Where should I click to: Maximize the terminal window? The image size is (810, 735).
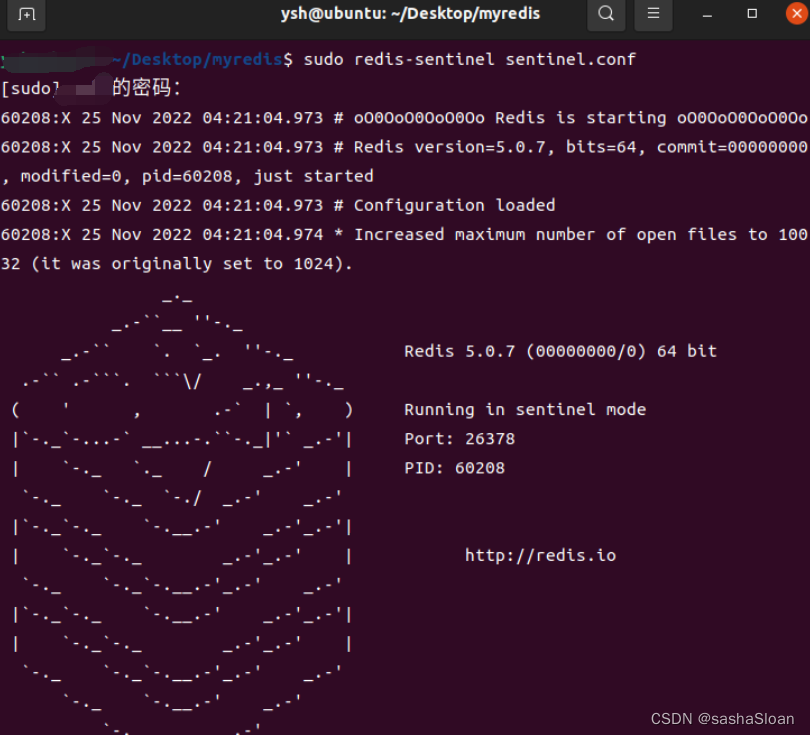pos(752,14)
